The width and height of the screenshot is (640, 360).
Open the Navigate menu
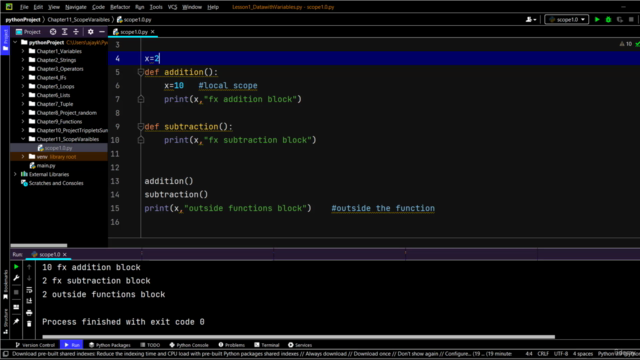[76, 7]
